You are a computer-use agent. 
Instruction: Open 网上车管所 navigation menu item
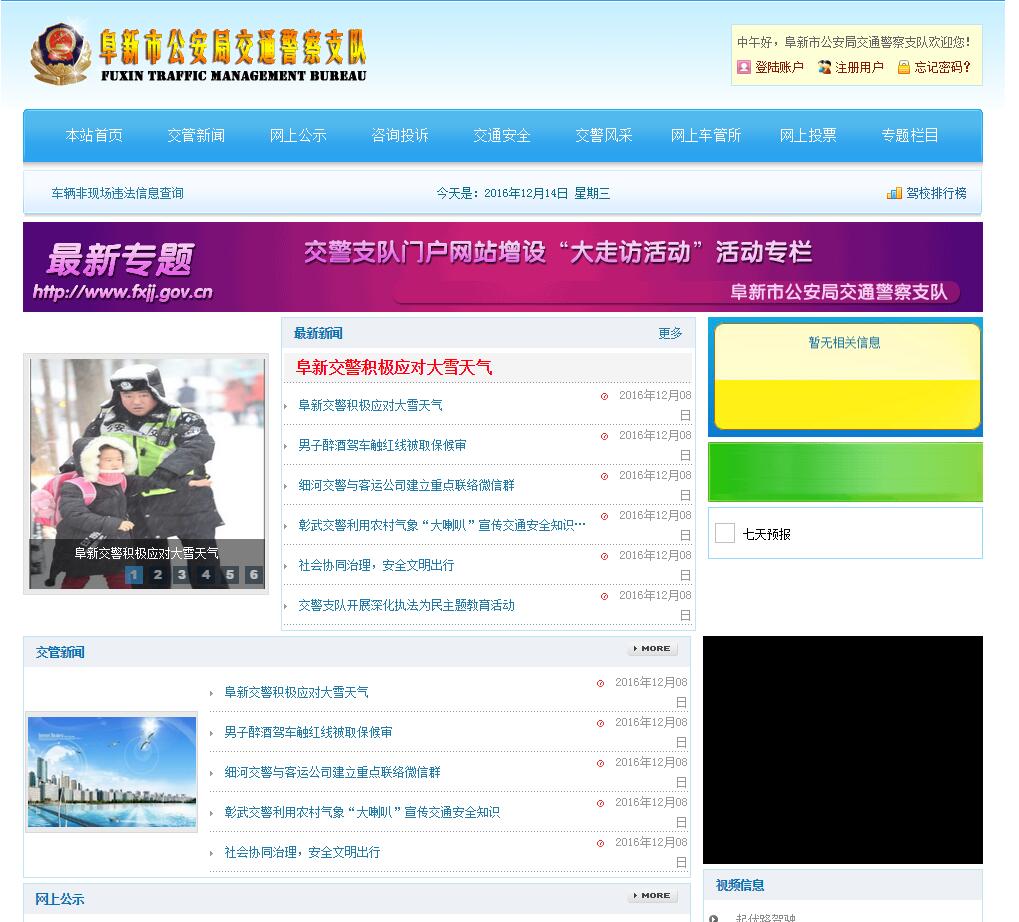[x=706, y=135]
